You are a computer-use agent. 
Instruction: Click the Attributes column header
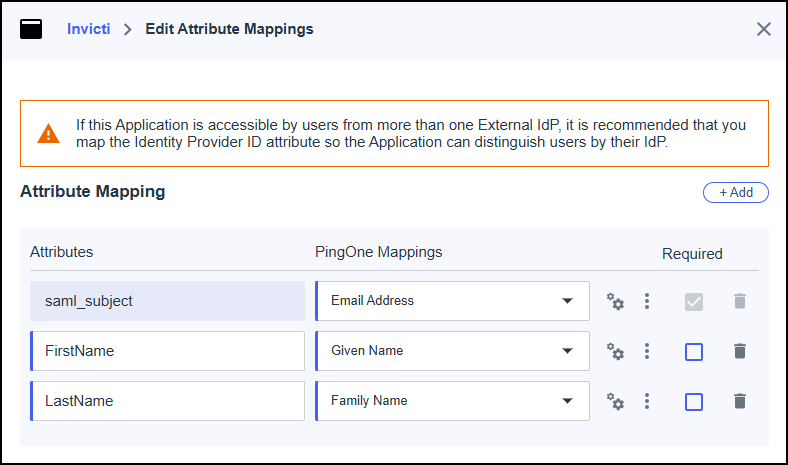(x=61, y=252)
